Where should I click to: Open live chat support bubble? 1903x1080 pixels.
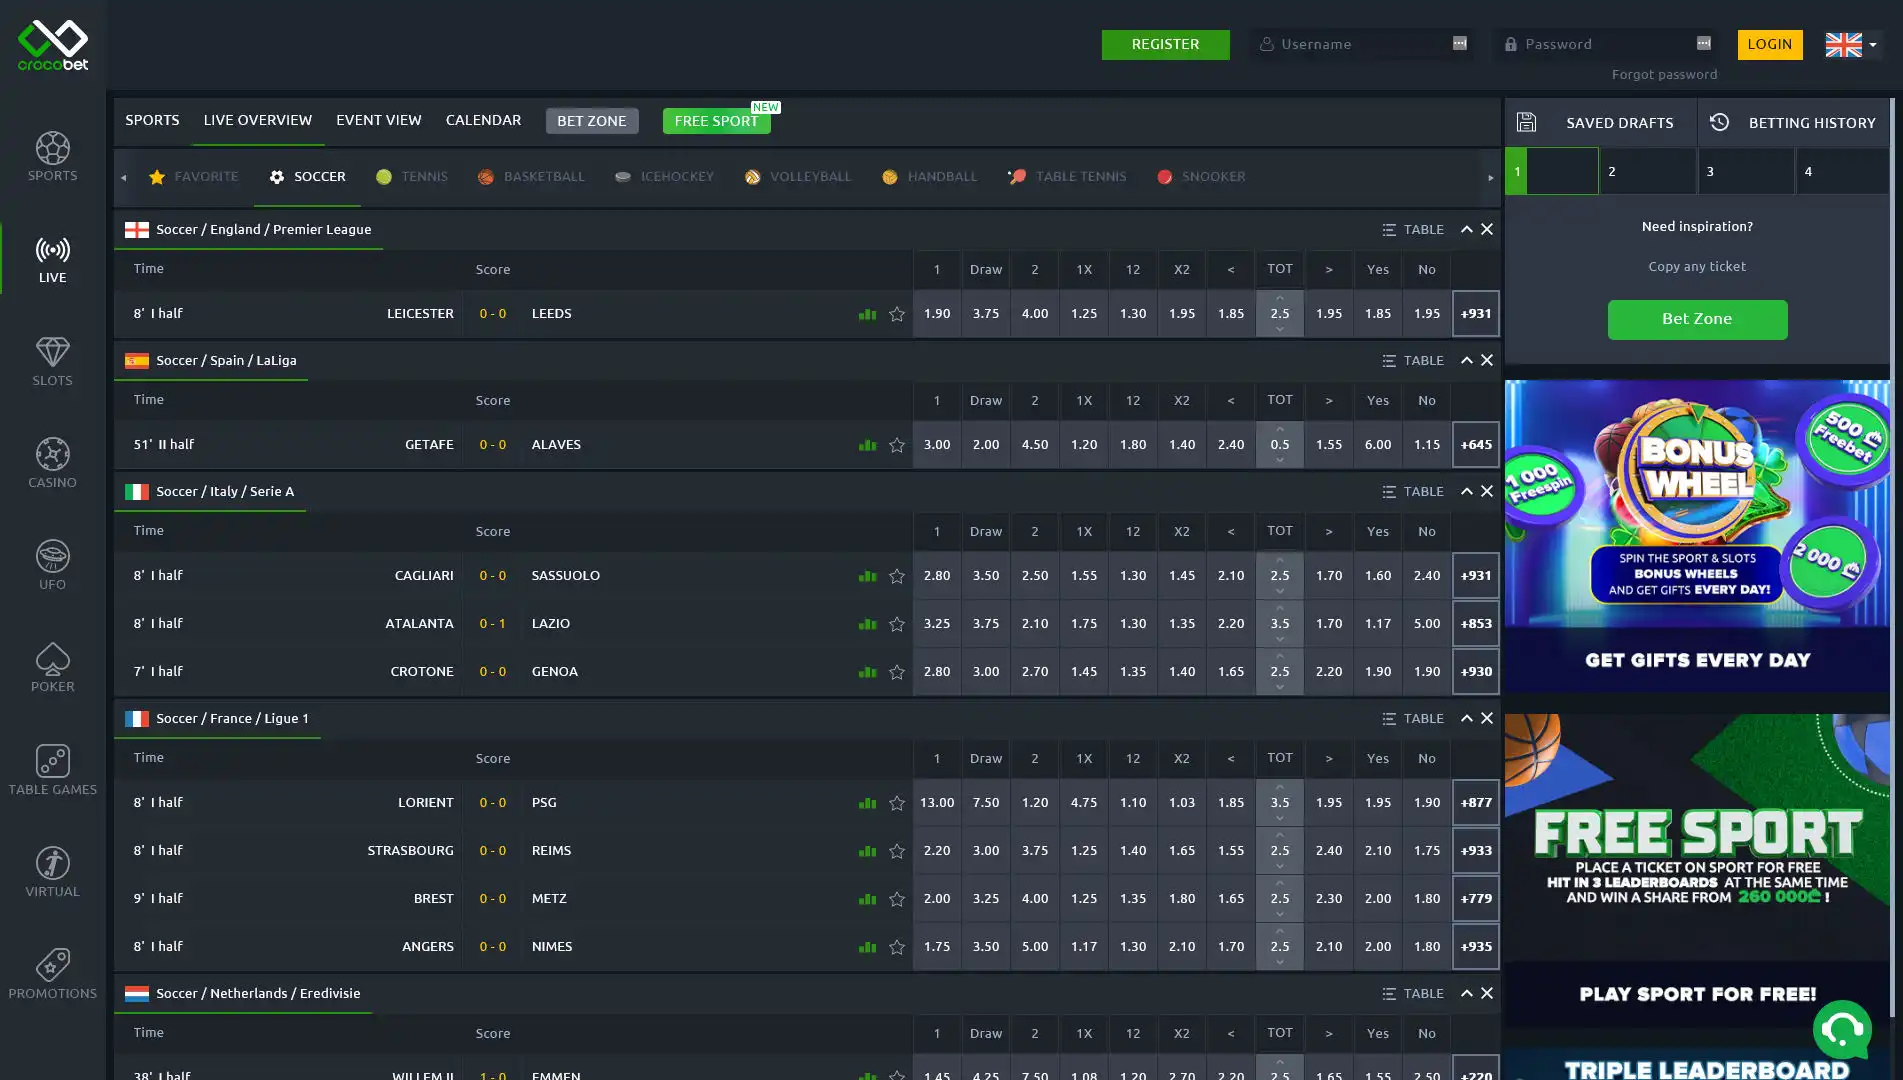pos(1841,1029)
